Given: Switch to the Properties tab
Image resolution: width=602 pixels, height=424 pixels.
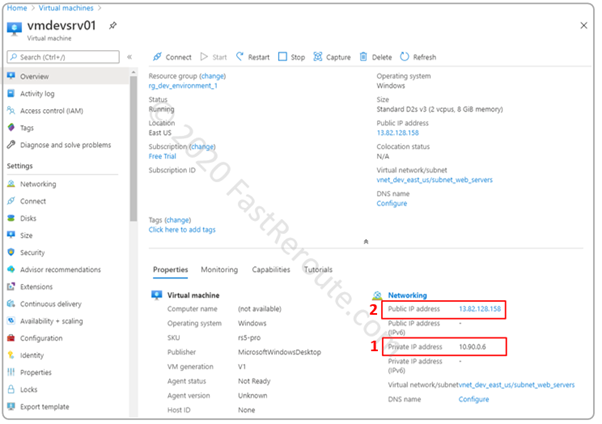Looking at the screenshot, I should coord(170,270).
